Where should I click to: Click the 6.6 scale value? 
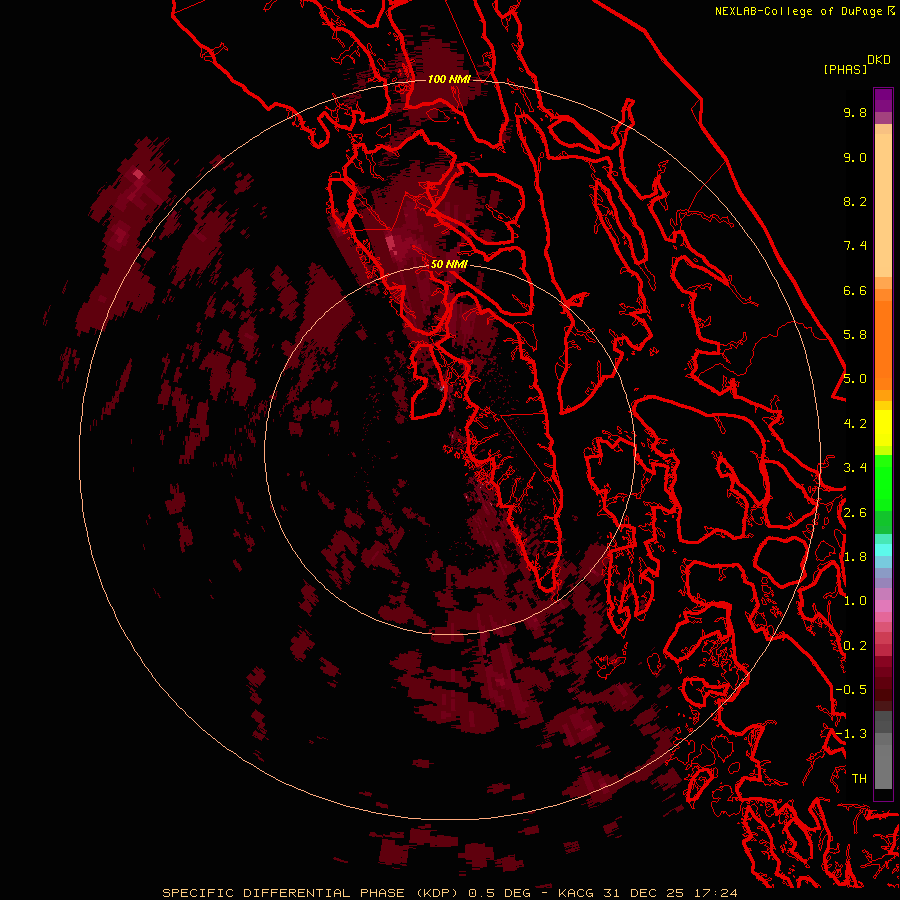coord(855,290)
